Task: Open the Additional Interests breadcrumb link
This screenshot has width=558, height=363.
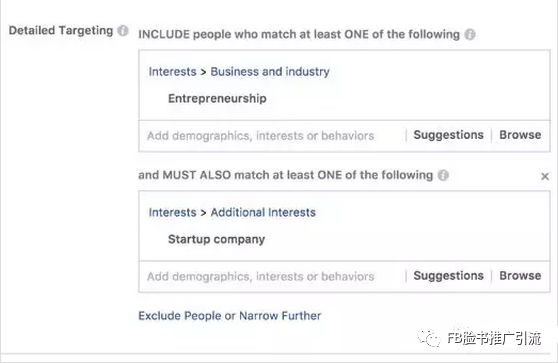Action: [263, 212]
